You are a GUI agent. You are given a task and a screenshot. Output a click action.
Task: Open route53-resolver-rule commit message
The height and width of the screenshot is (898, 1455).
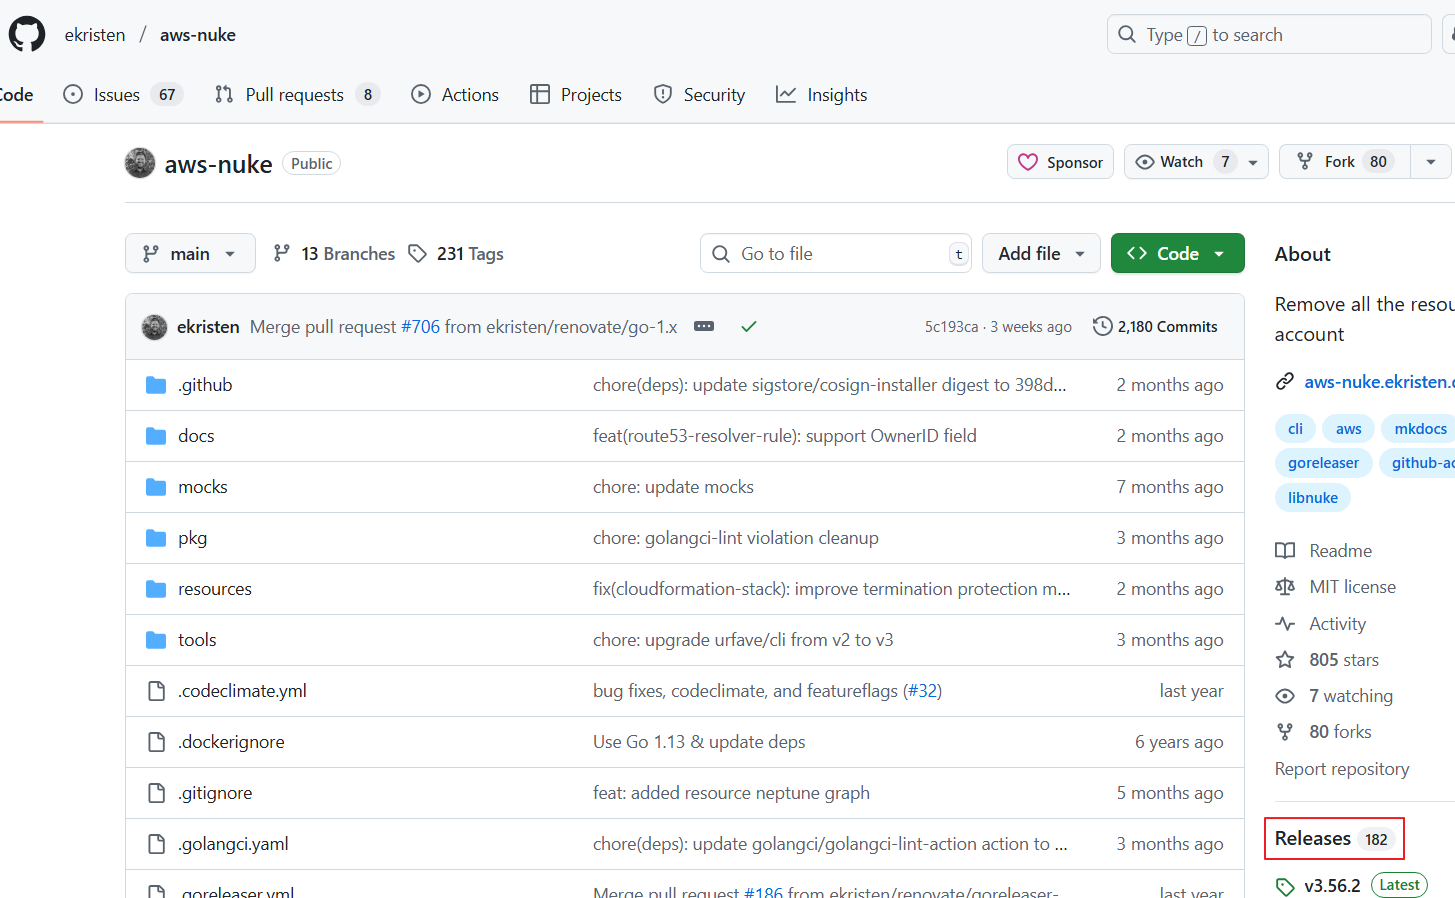pos(785,436)
